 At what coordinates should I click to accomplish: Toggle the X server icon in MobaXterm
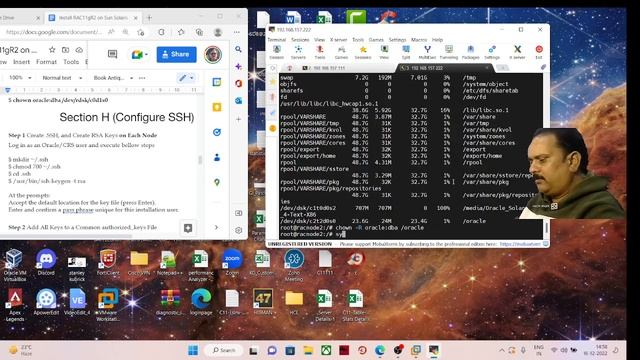(x=517, y=52)
